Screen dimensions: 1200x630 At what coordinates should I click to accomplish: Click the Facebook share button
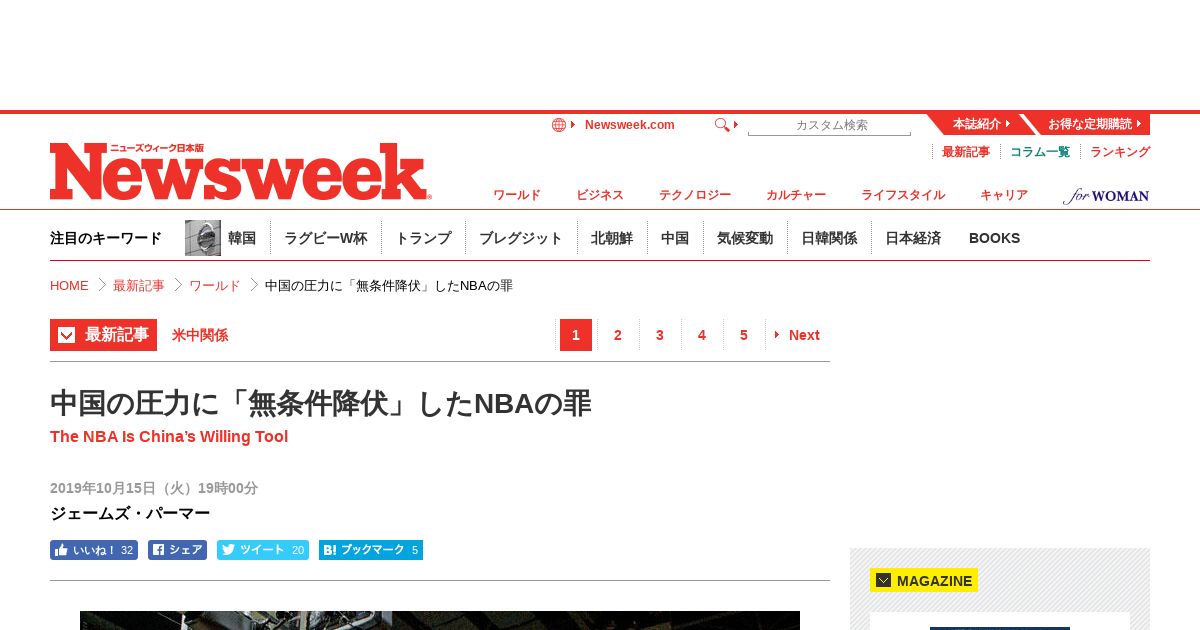(x=177, y=550)
